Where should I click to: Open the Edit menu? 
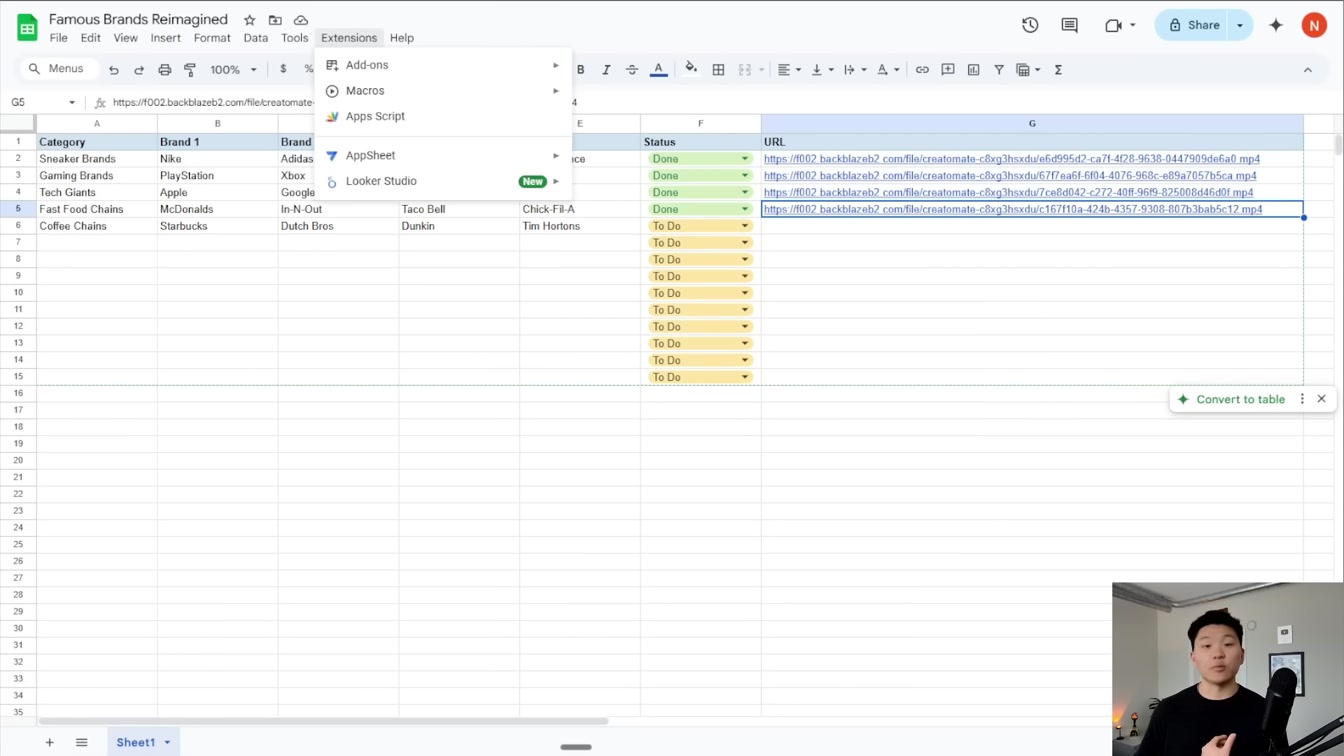(x=90, y=38)
